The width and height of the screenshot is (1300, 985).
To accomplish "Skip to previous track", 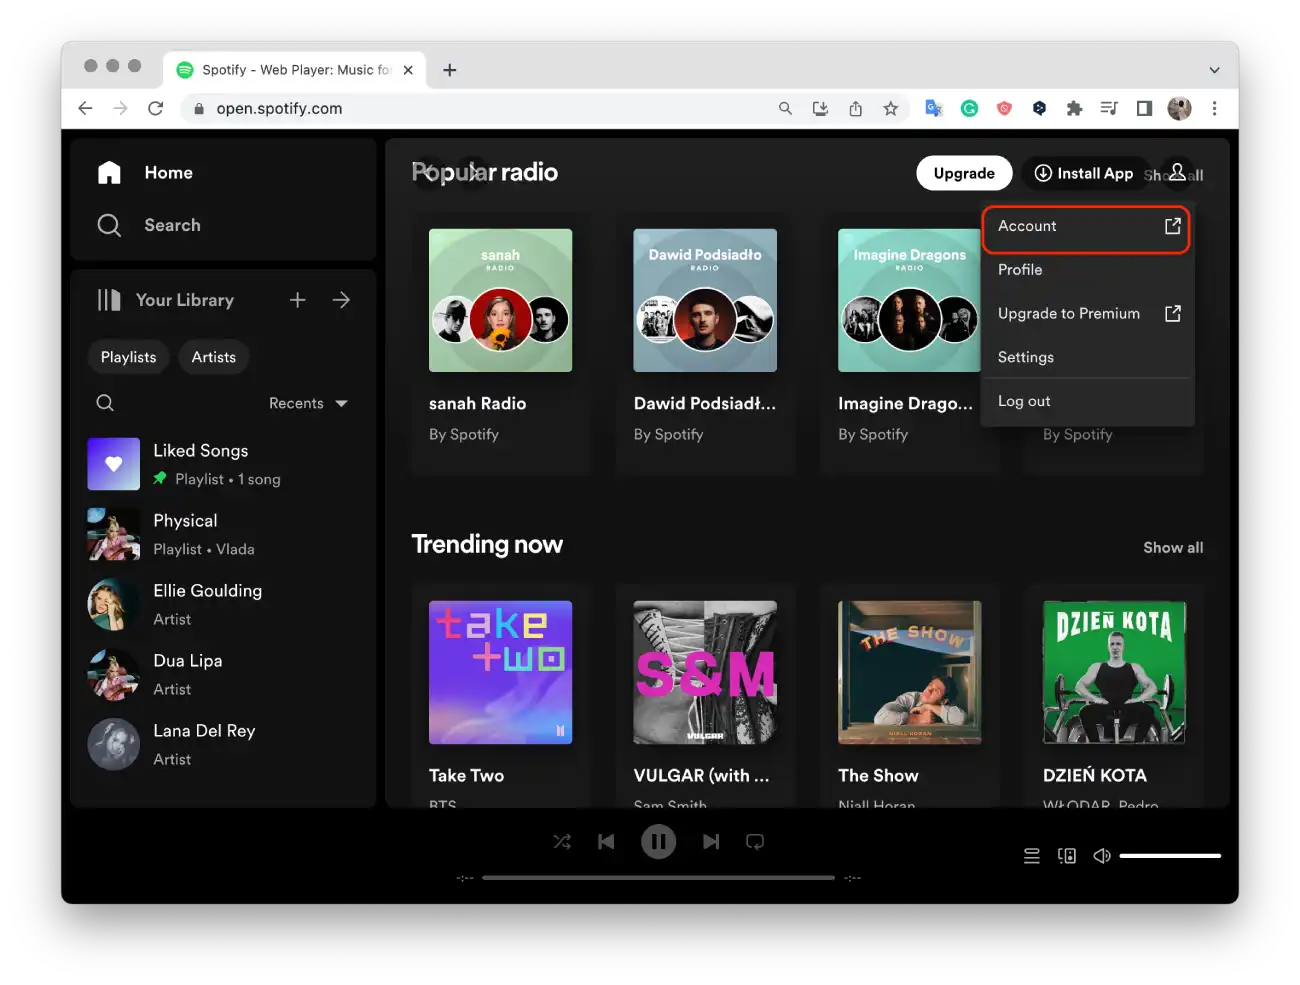I will [x=606, y=842].
